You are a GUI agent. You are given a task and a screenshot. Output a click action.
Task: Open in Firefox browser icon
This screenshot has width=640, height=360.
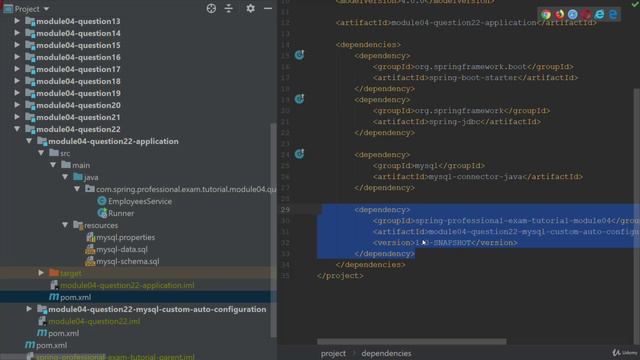pyautogui.click(x=559, y=14)
